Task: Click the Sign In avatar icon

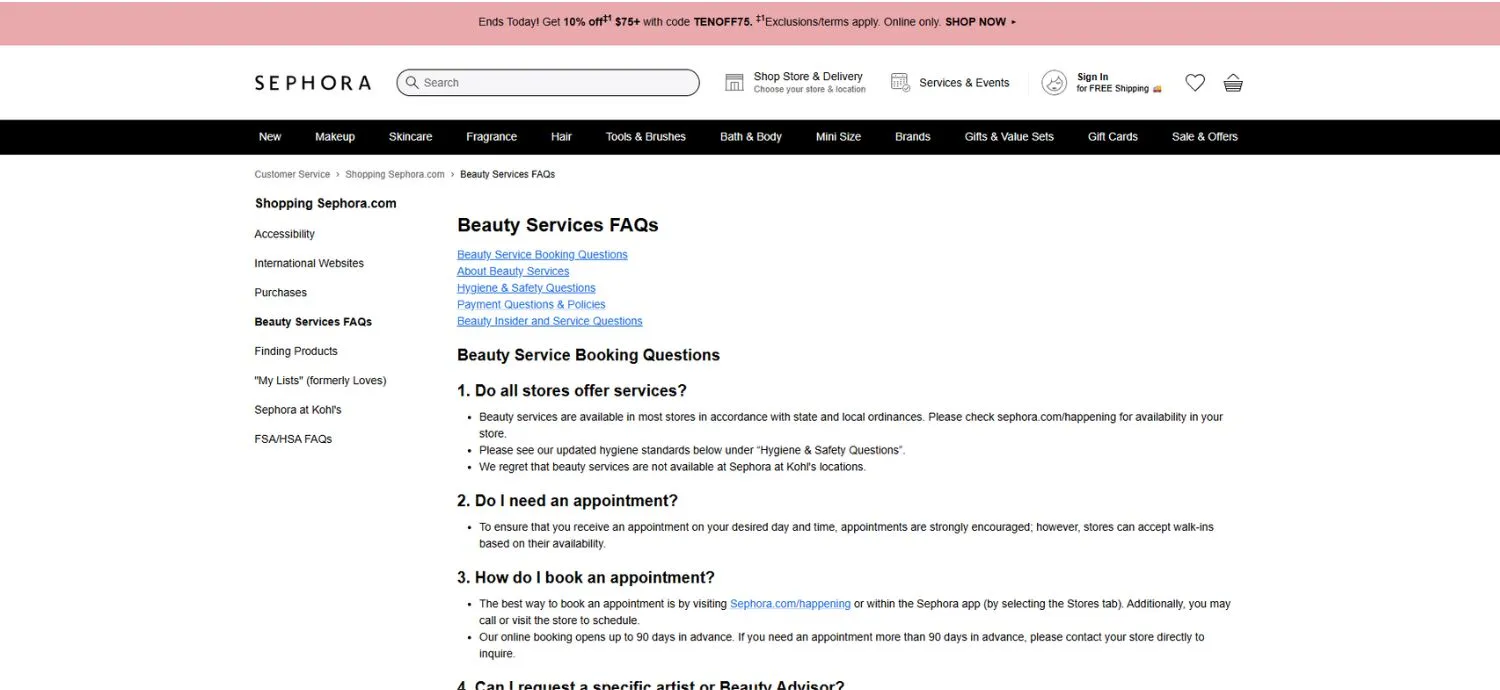Action: click(x=1054, y=83)
